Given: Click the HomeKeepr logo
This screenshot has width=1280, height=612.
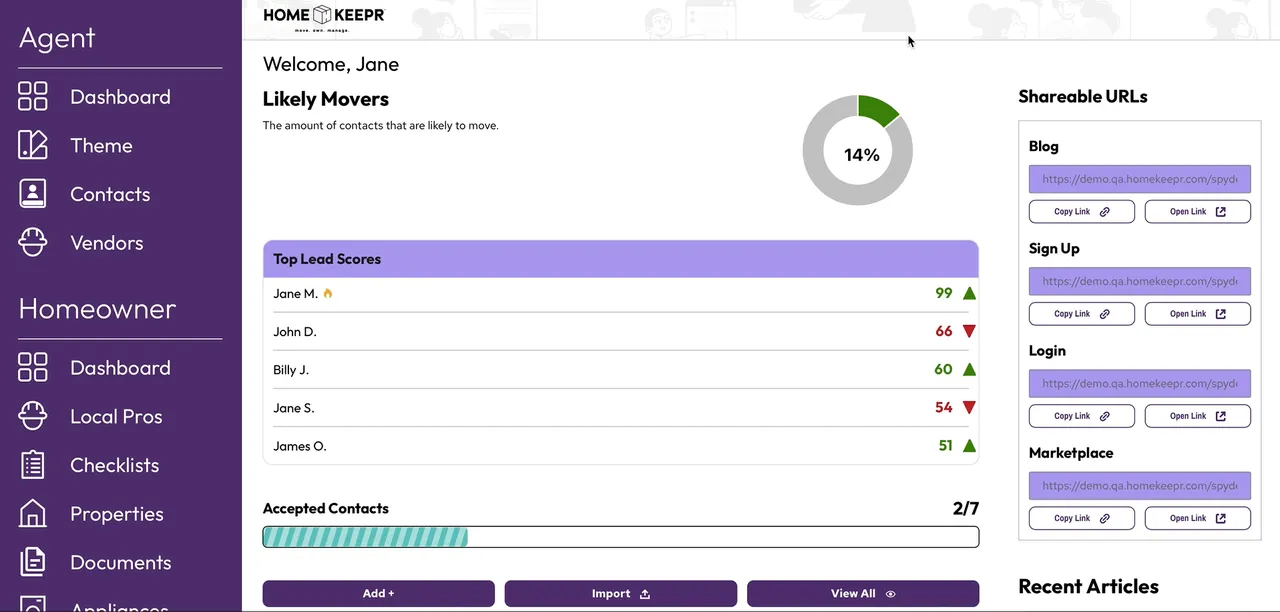Looking at the screenshot, I should pyautogui.click(x=324, y=16).
